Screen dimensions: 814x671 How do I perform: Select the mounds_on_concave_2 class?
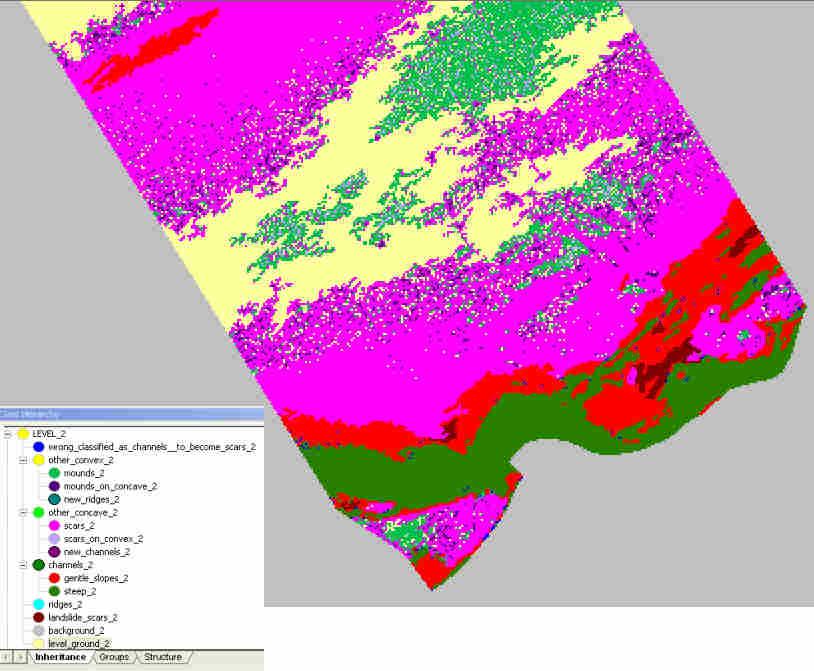(110, 486)
